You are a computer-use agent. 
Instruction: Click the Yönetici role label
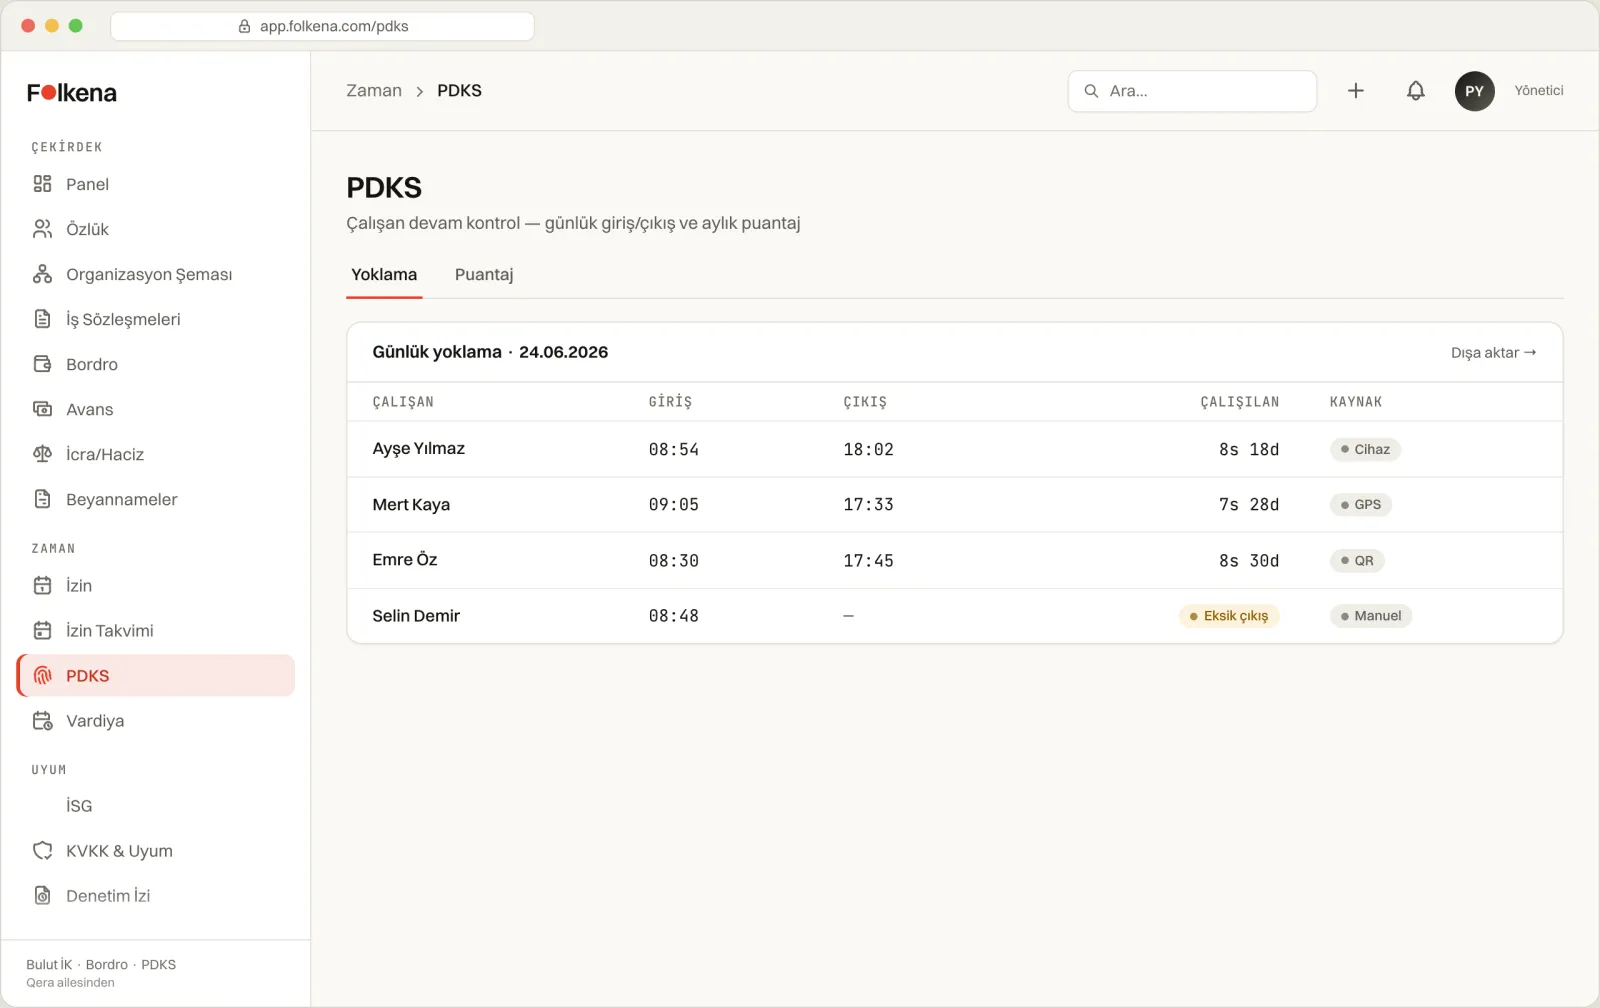click(x=1539, y=91)
